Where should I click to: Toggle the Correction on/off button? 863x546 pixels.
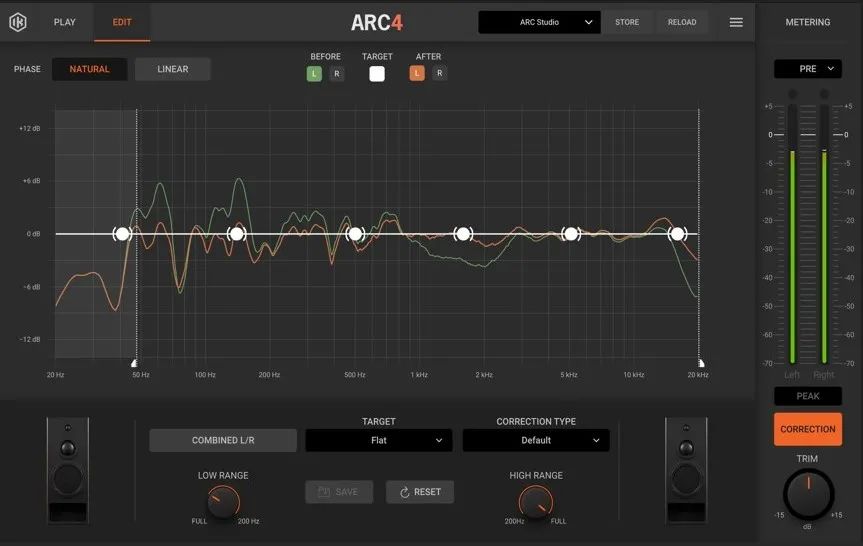pyautogui.click(x=807, y=429)
